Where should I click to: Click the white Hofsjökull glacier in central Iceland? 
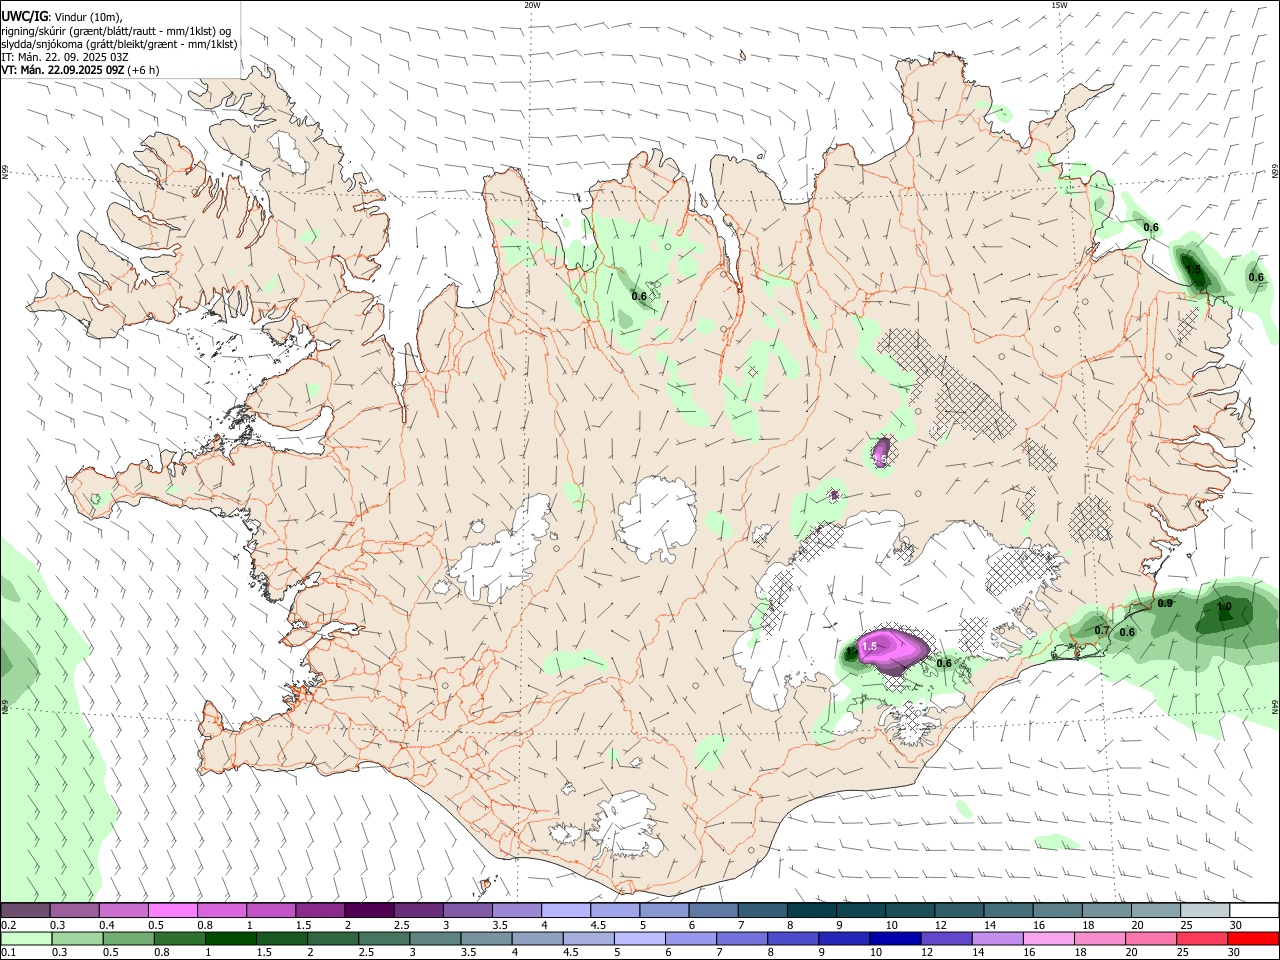[x=657, y=517]
